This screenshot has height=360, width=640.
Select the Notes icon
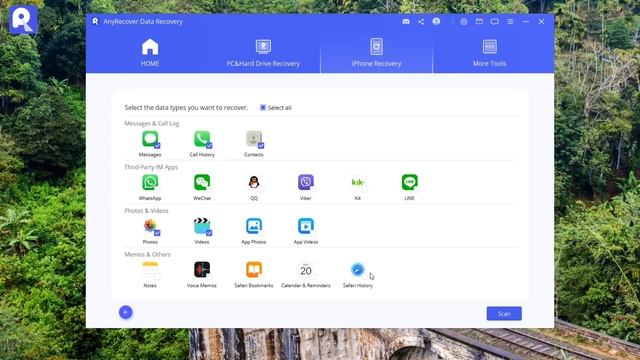(x=150, y=270)
